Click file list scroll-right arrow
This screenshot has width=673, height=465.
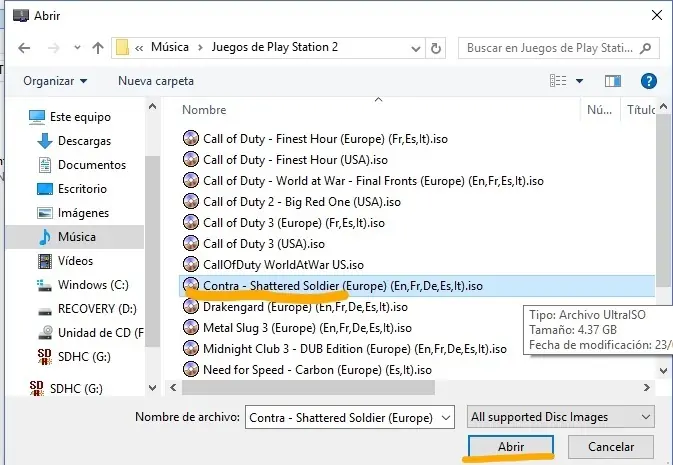(x=647, y=388)
